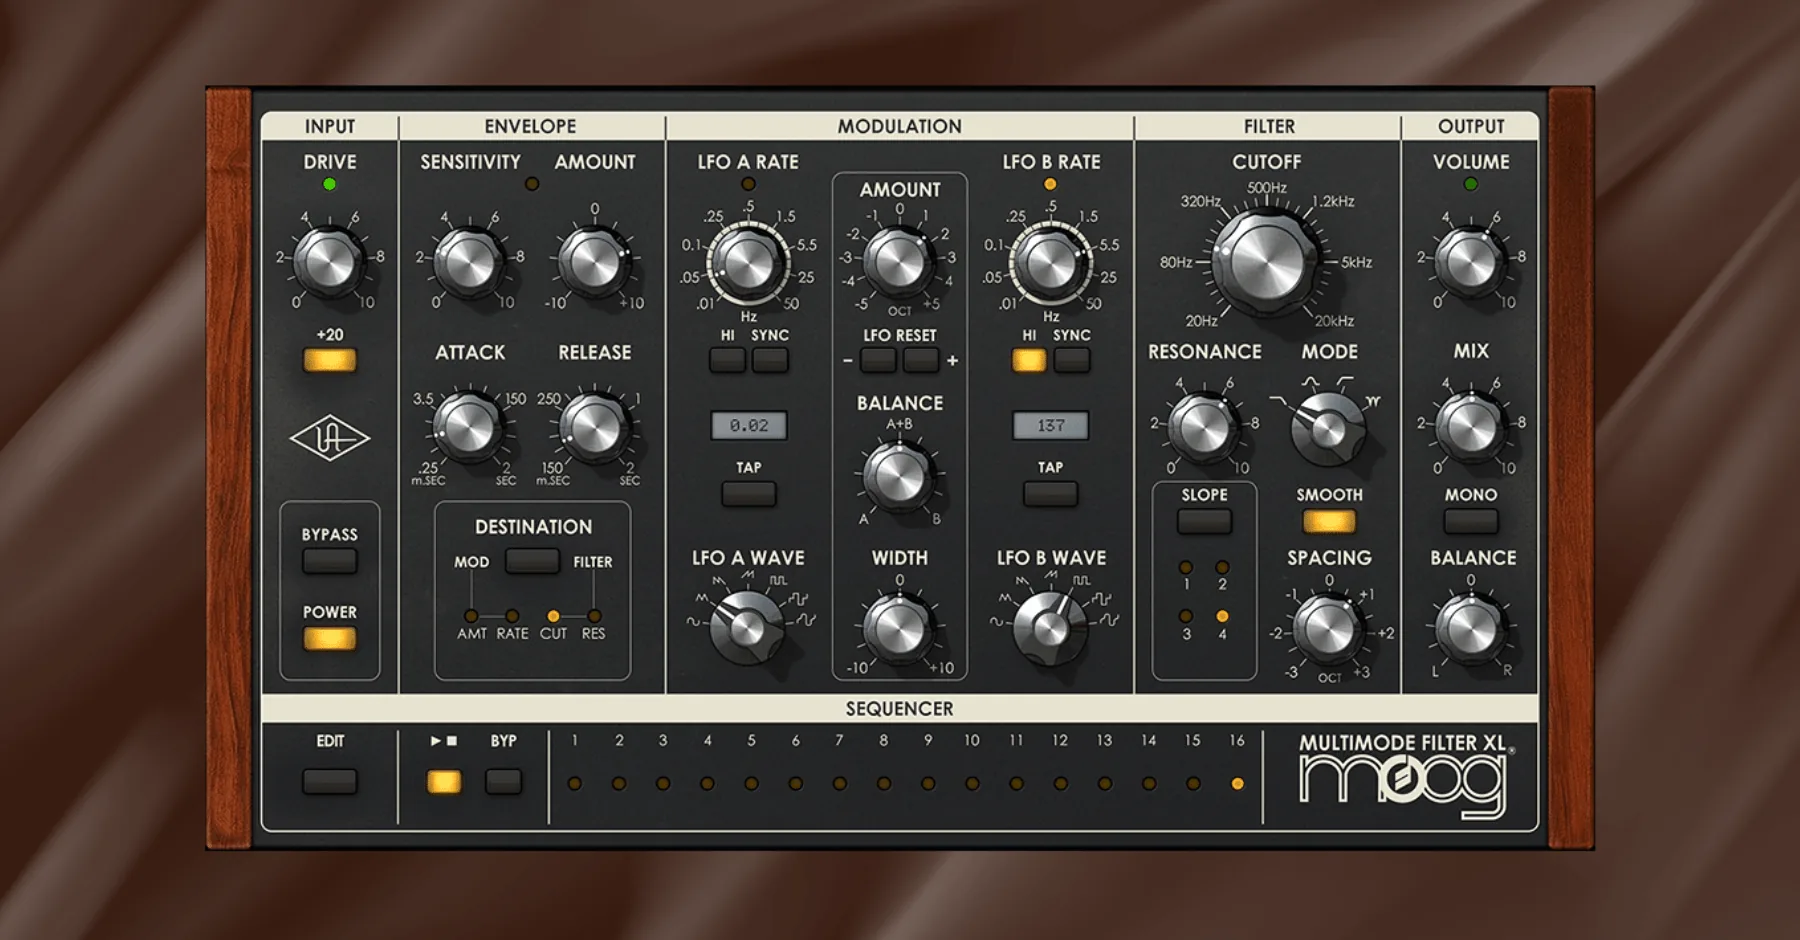Enable LFO B SYNC button
1800x940 pixels.
pos(1072,360)
